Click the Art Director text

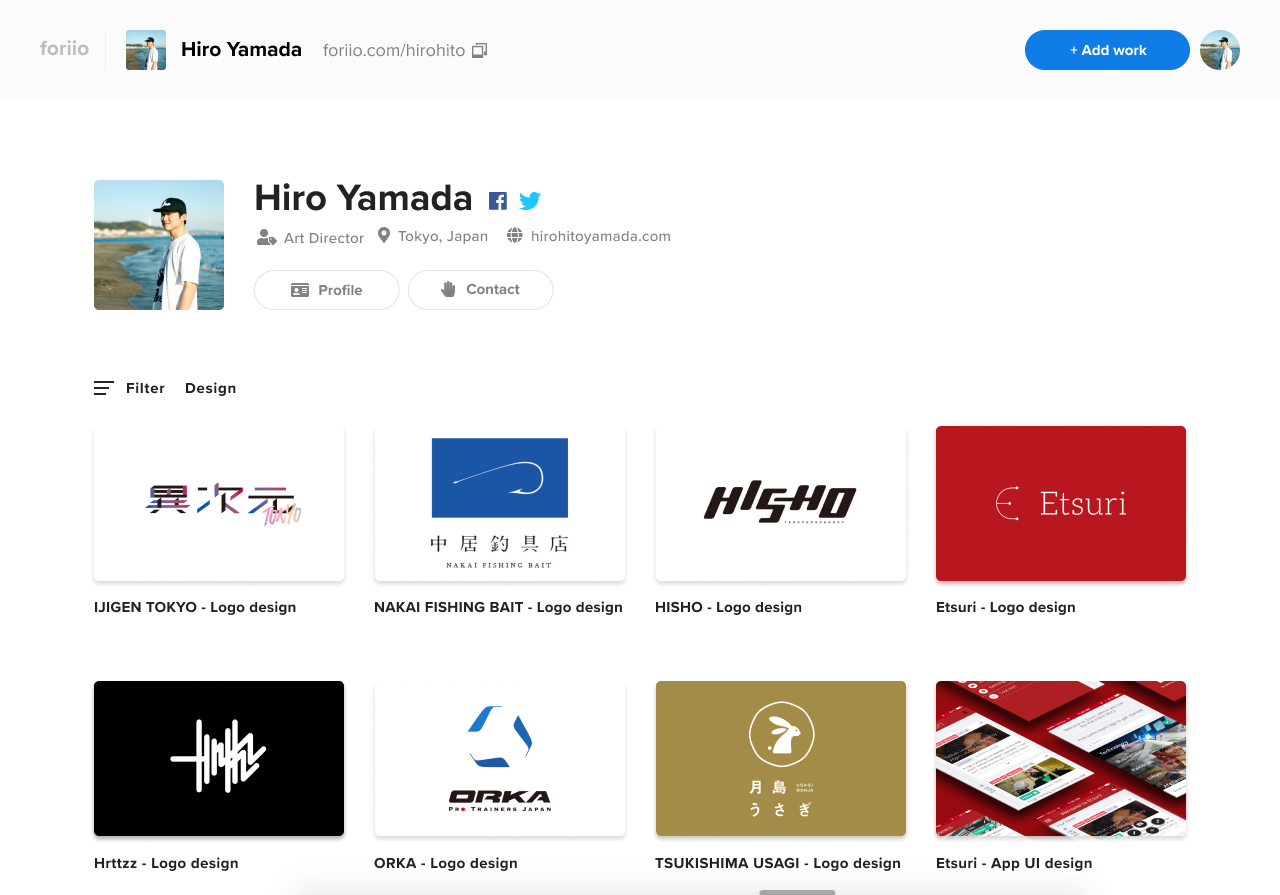(x=324, y=238)
